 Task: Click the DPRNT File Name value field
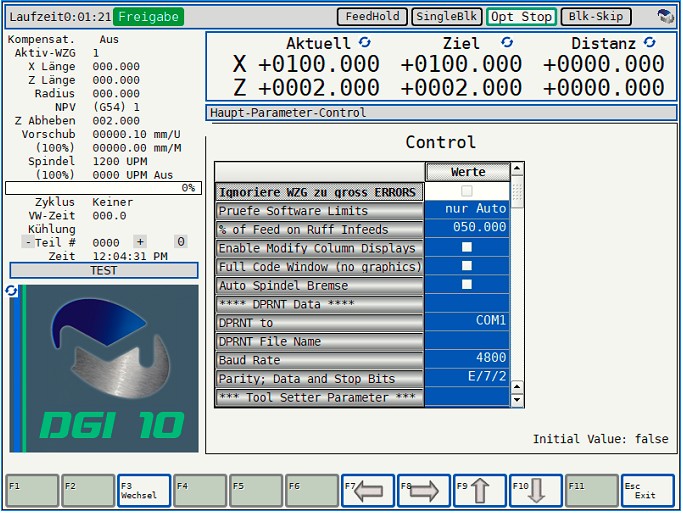point(467,340)
